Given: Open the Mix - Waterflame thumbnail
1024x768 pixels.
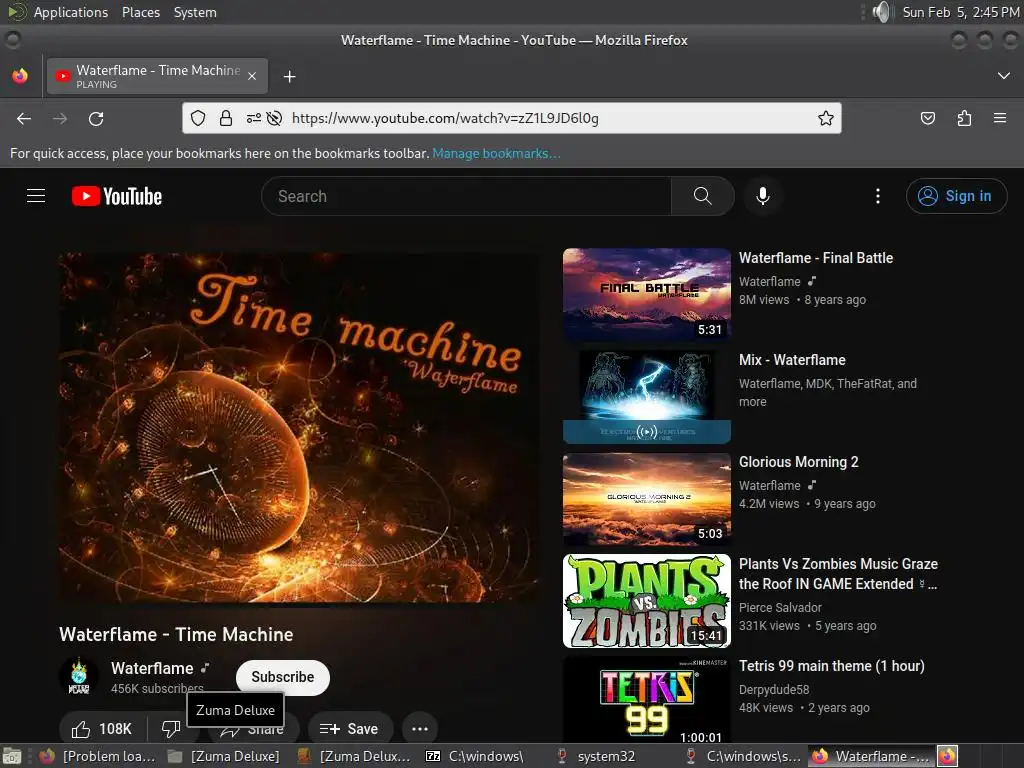Looking at the screenshot, I should (x=647, y=397).
